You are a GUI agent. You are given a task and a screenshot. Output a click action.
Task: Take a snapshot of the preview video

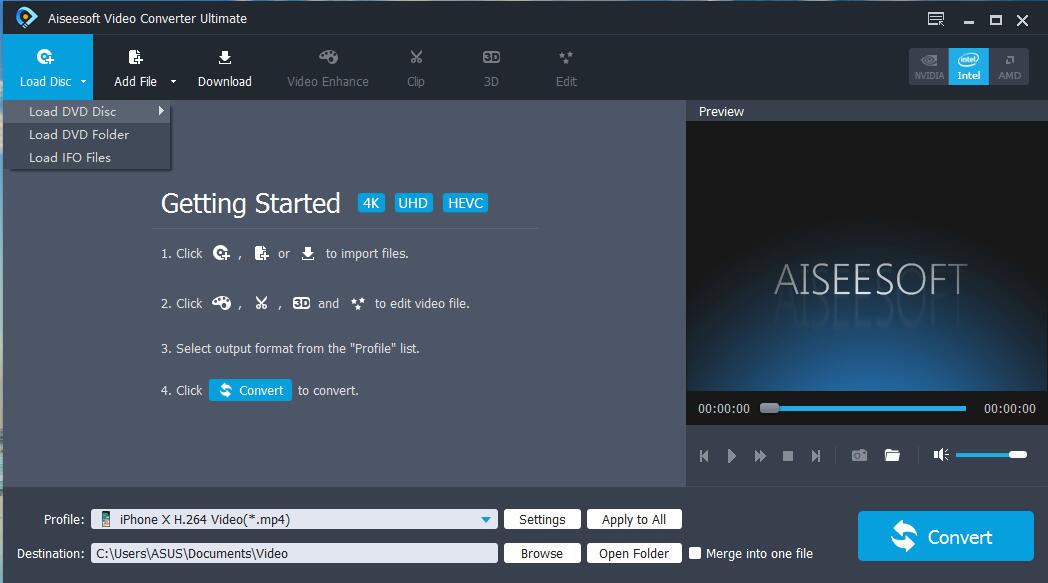coord(858,455)
